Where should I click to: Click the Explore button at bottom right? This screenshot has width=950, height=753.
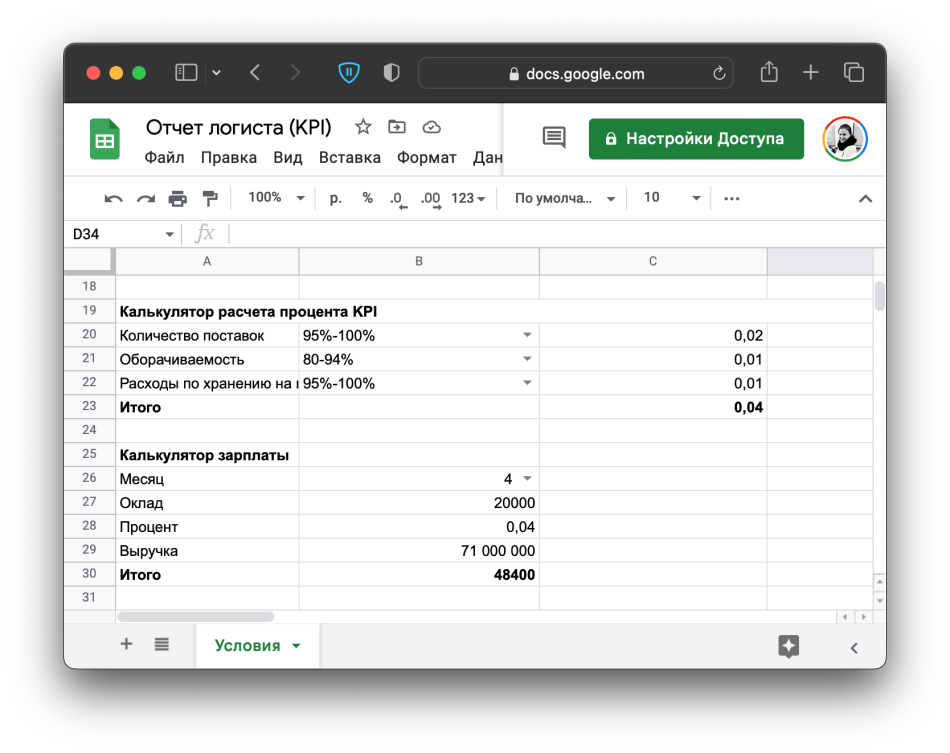tap(788, 646)
